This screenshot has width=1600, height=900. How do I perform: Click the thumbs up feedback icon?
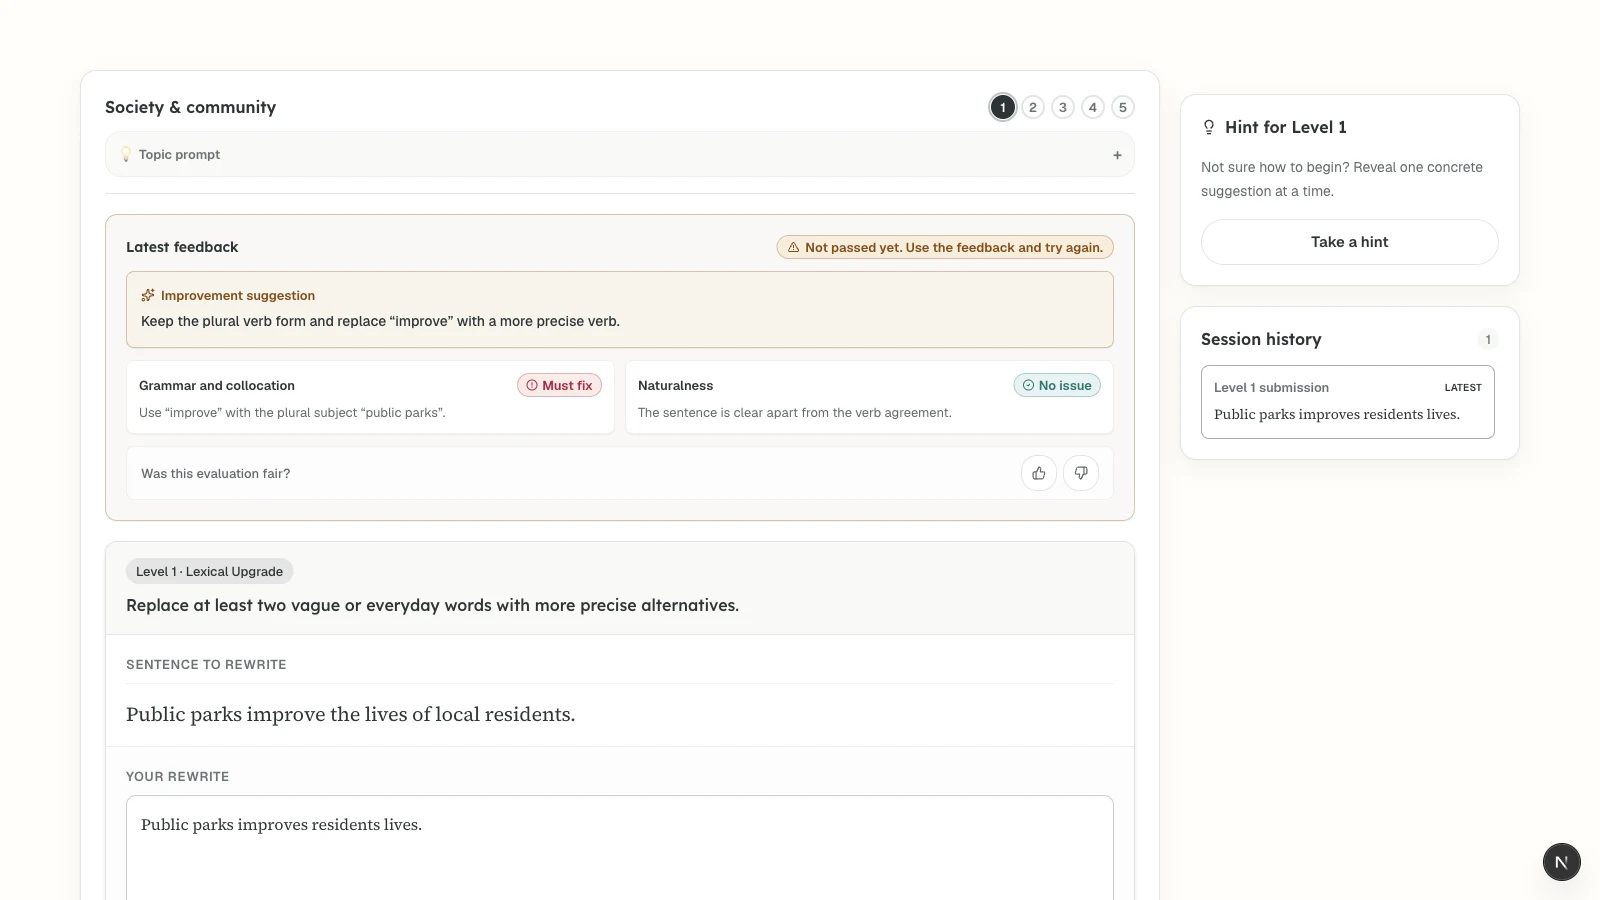[1039, 473]
